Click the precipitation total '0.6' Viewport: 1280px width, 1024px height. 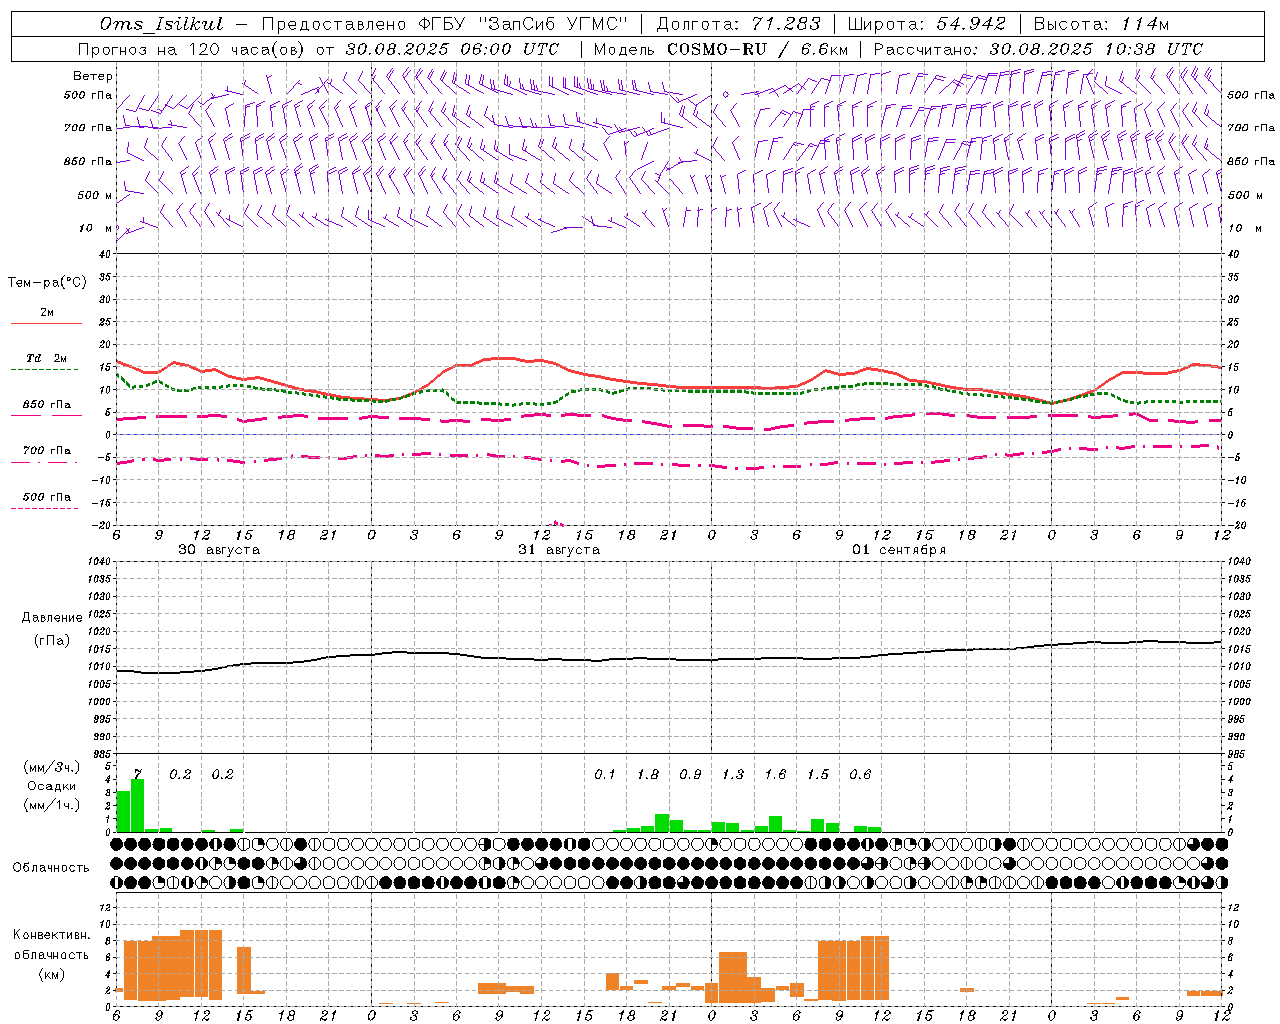[860, 774]
